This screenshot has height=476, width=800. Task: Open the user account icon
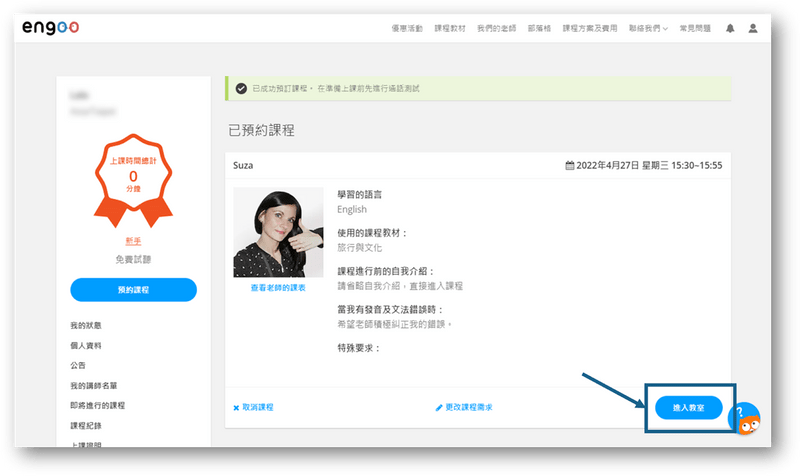click(x=753, y=29)
